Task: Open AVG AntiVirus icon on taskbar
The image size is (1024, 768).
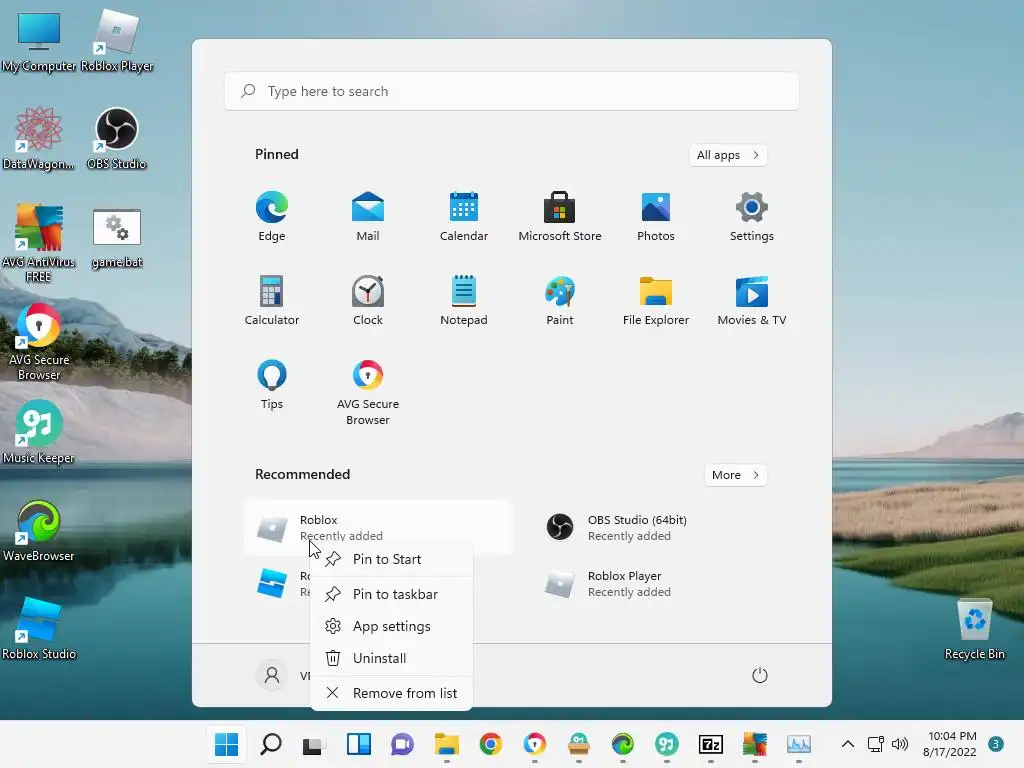Action: [754, 744]
